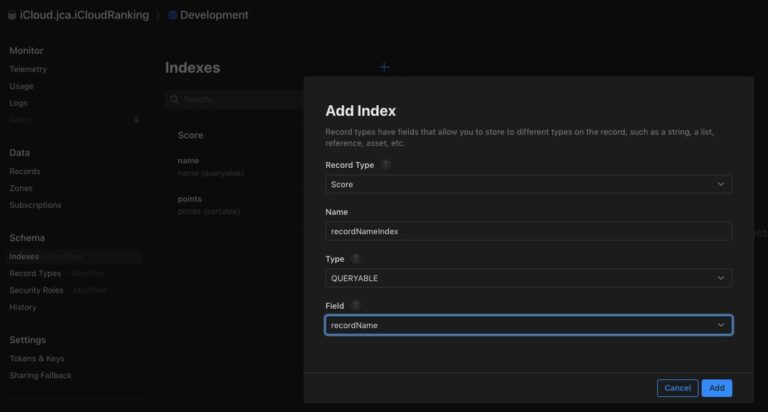The width and height of the screenshot is (768, 412).
Task: Expand the Field dropdown showing recordName
Action: [x=528, y=325]
